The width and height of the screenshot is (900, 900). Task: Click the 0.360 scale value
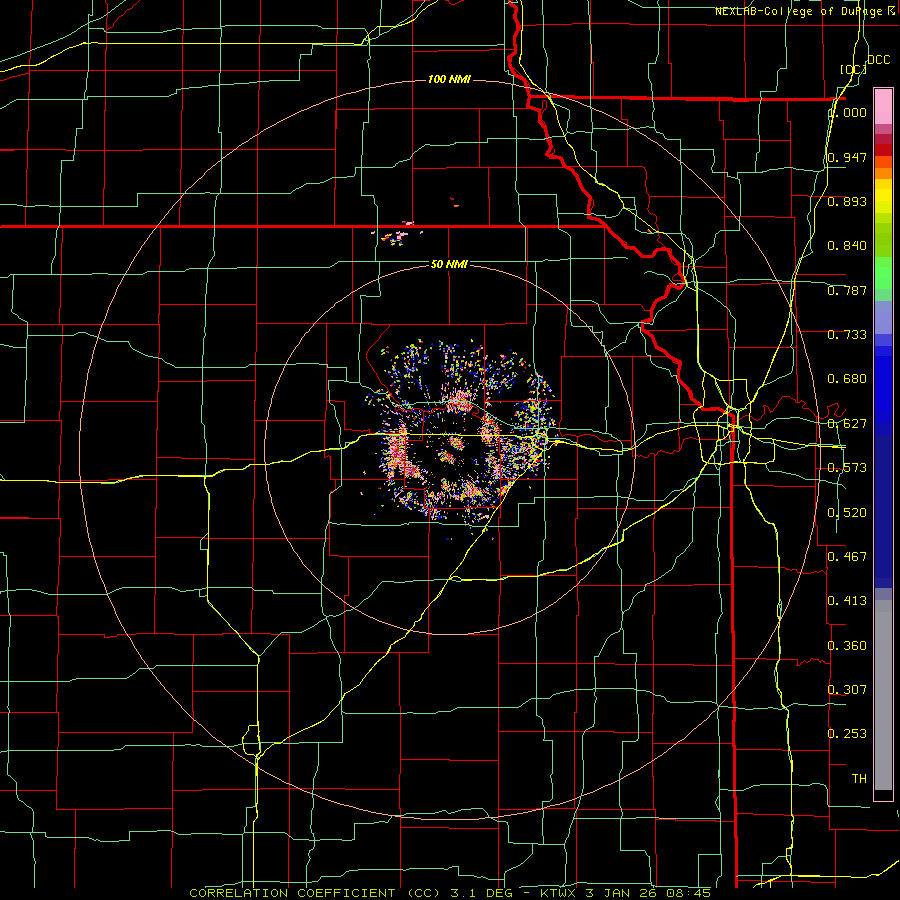(847, 645)
